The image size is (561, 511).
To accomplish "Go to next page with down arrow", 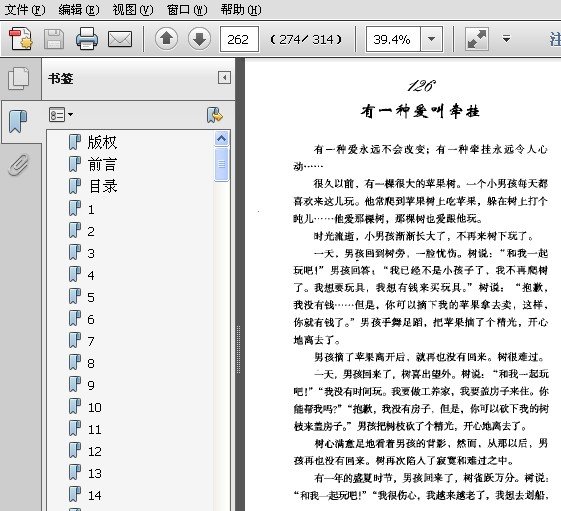I will click(x=199, y=39).
